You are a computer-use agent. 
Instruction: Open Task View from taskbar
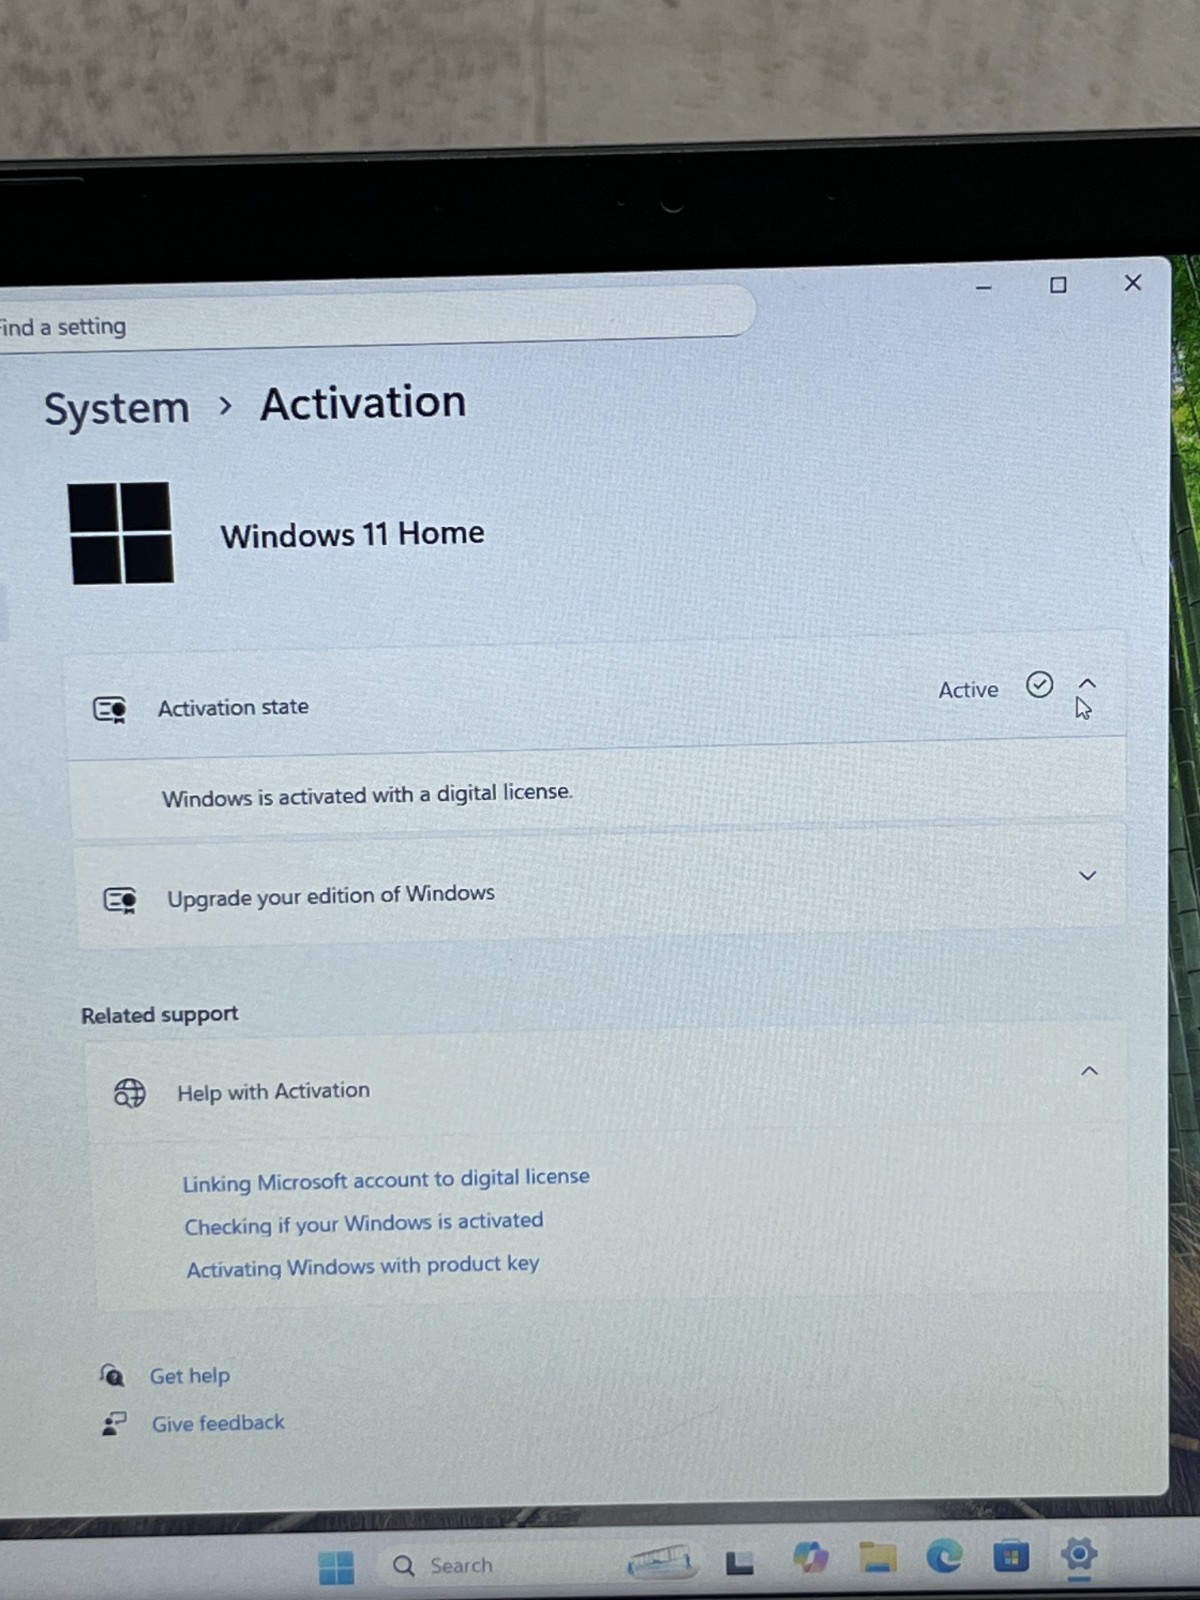point(739,1562)
